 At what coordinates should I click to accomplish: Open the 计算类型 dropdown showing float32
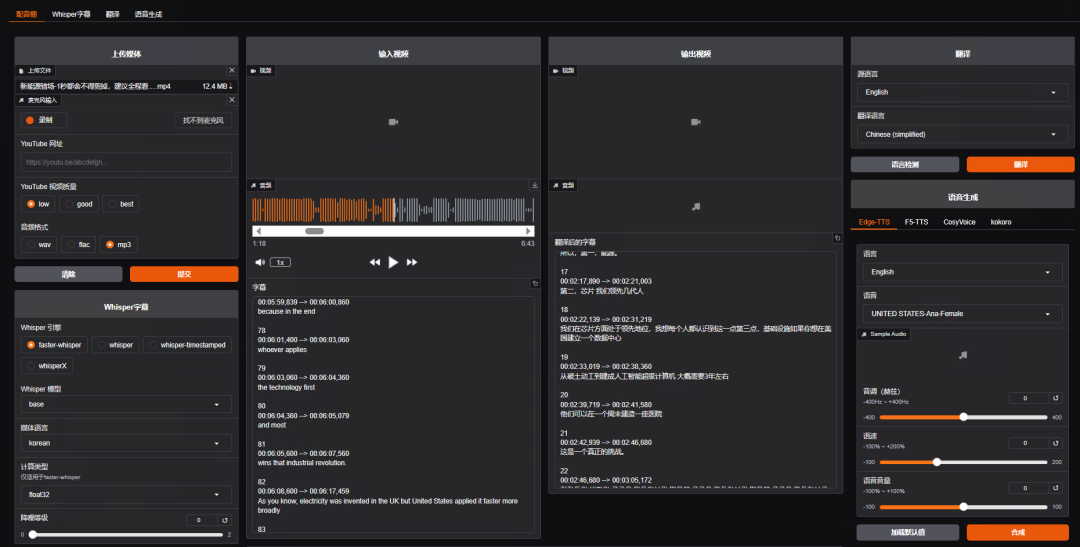[126, 495]
